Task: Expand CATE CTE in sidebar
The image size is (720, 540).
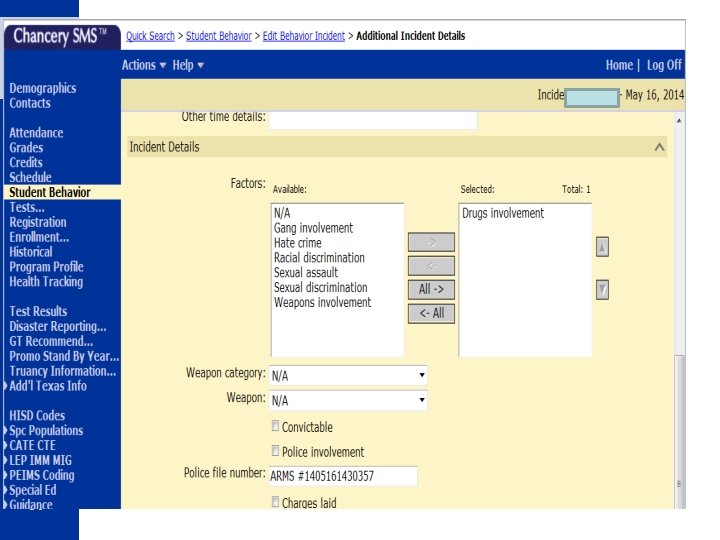Action: [32, 445]
